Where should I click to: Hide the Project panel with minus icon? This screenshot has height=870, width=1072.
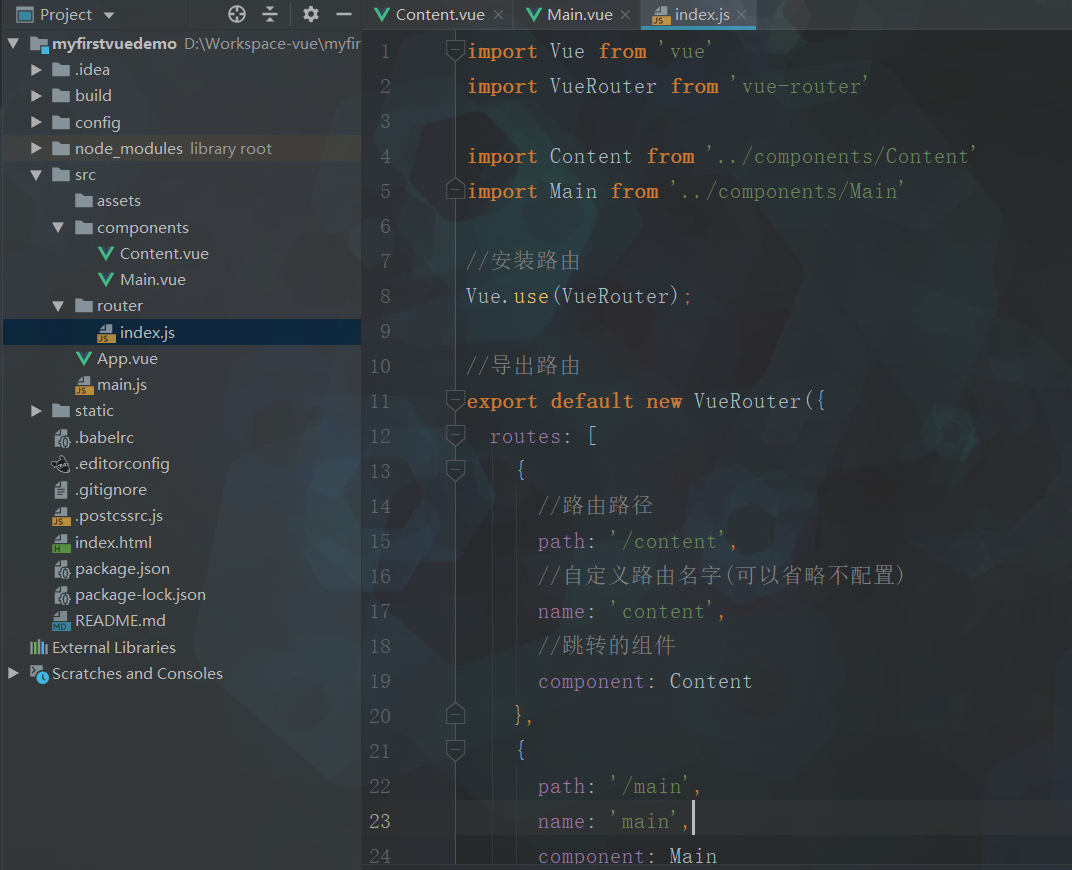tap(344, 14)
